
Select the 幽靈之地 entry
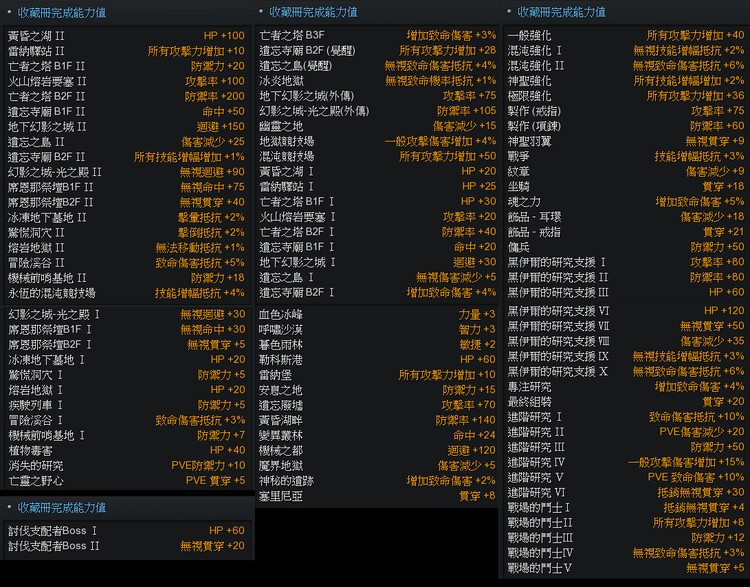pos(281,126)
